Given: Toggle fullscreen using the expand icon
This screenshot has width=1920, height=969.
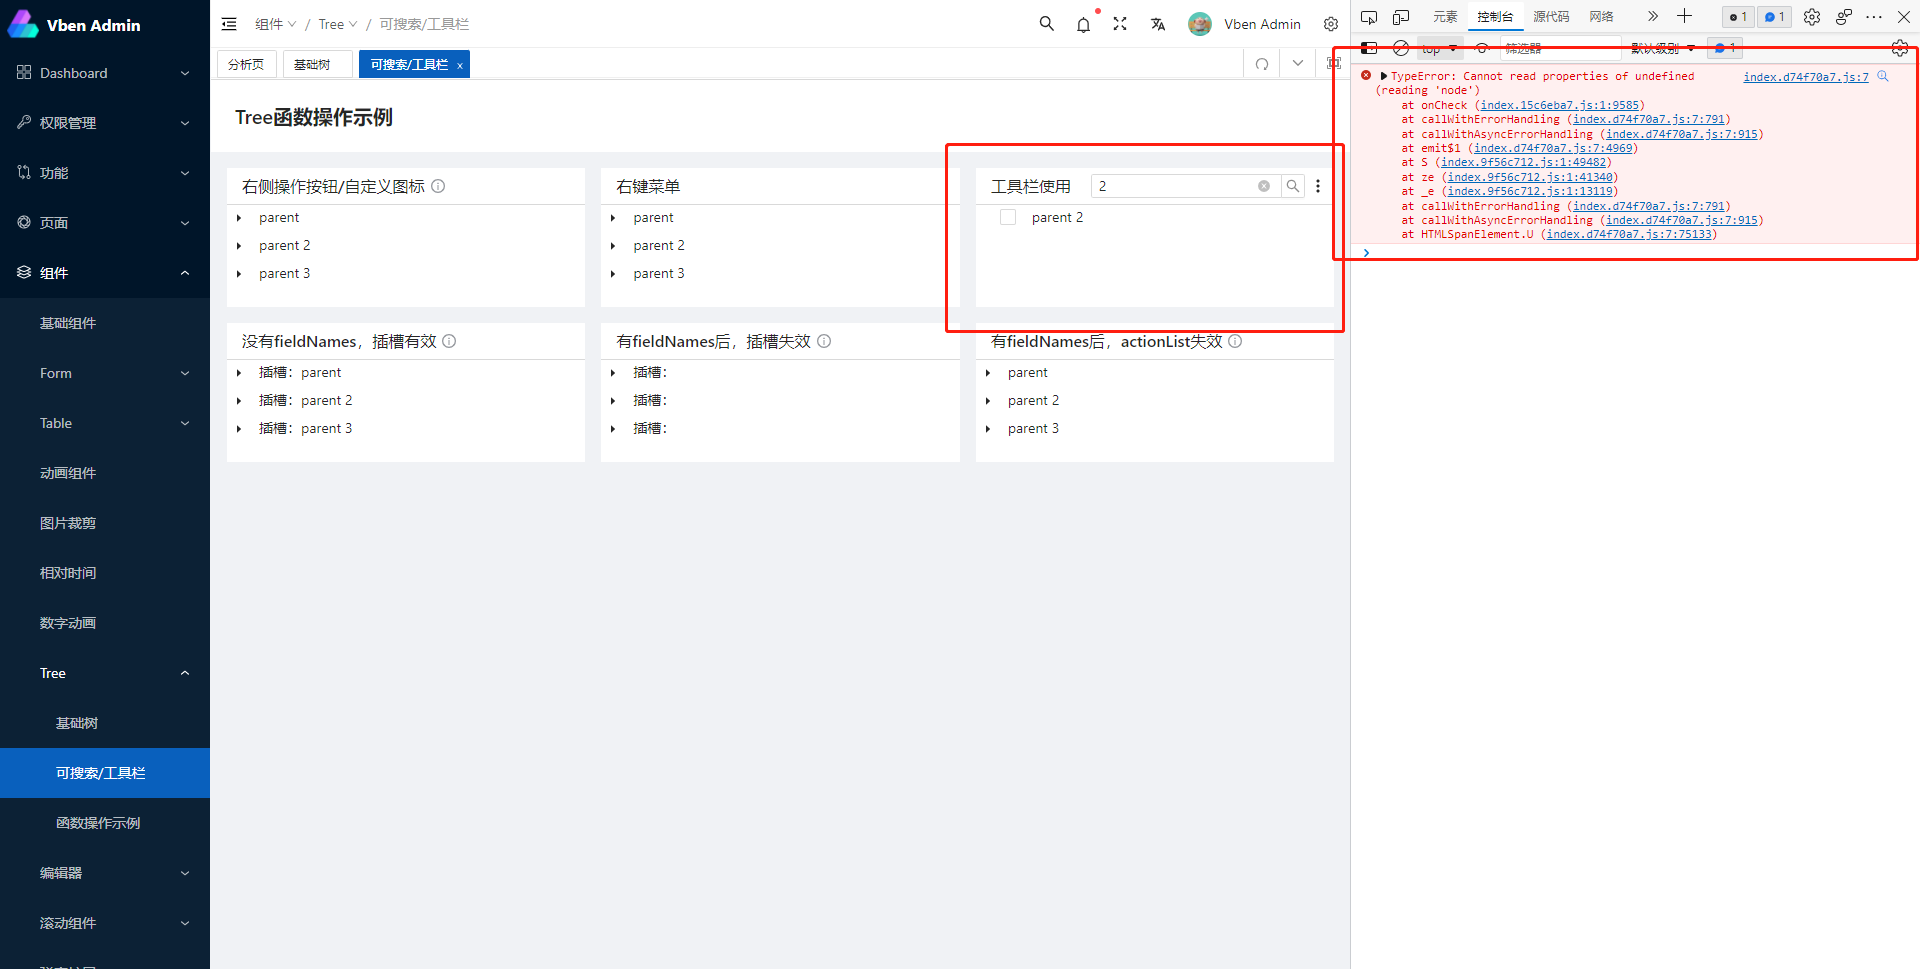Looking at the screenshot, I should [1120, 23].
